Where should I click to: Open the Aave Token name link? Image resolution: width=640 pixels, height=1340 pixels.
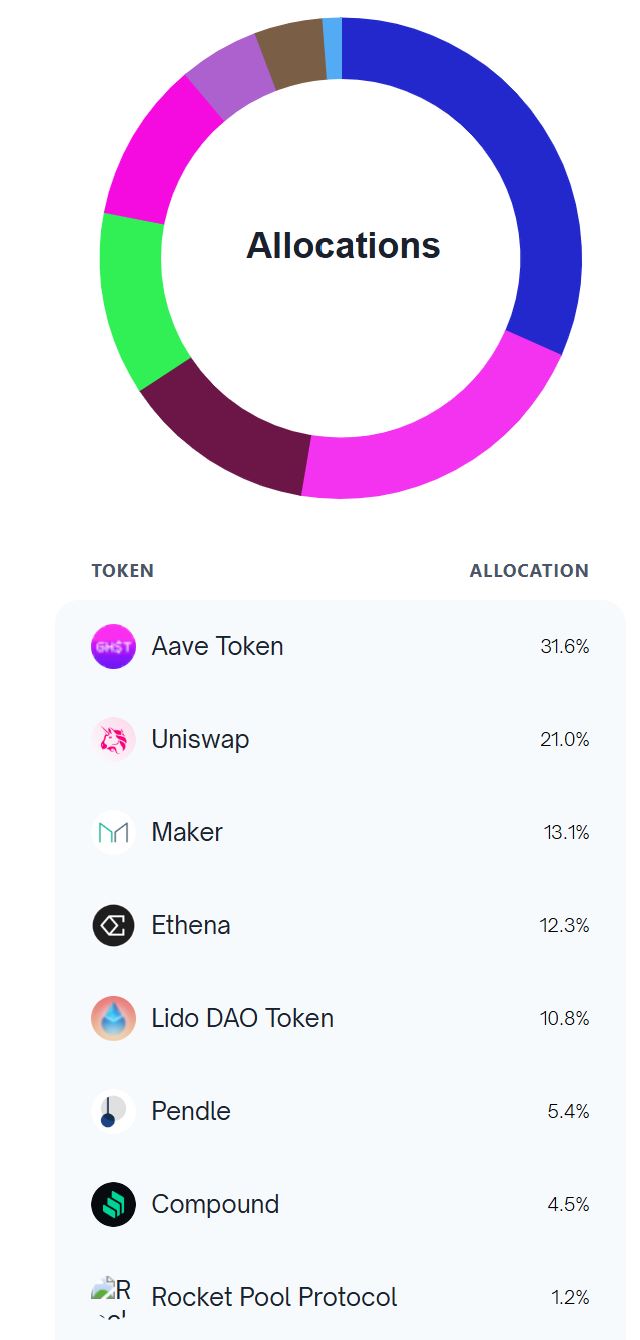pyautogui.click(x=217, y=646)
